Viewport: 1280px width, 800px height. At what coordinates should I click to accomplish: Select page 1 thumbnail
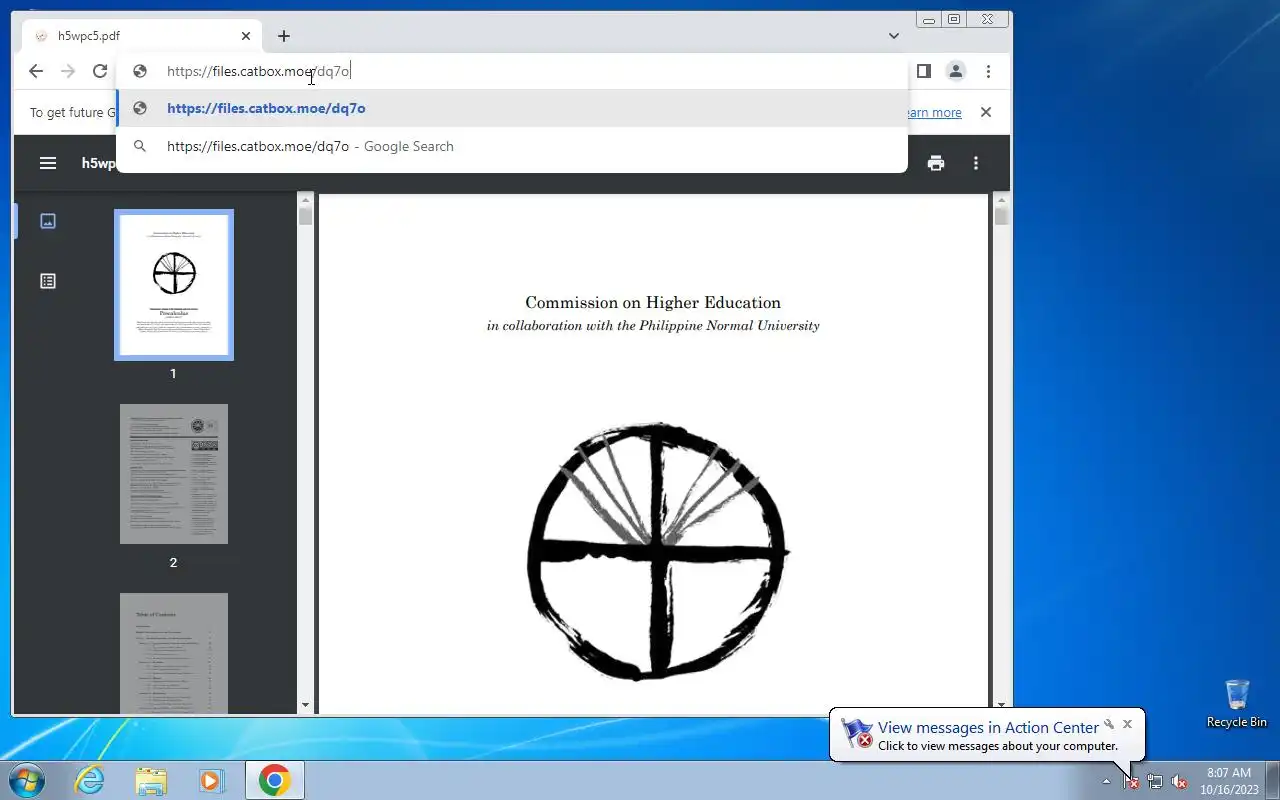tap(174, 285)
